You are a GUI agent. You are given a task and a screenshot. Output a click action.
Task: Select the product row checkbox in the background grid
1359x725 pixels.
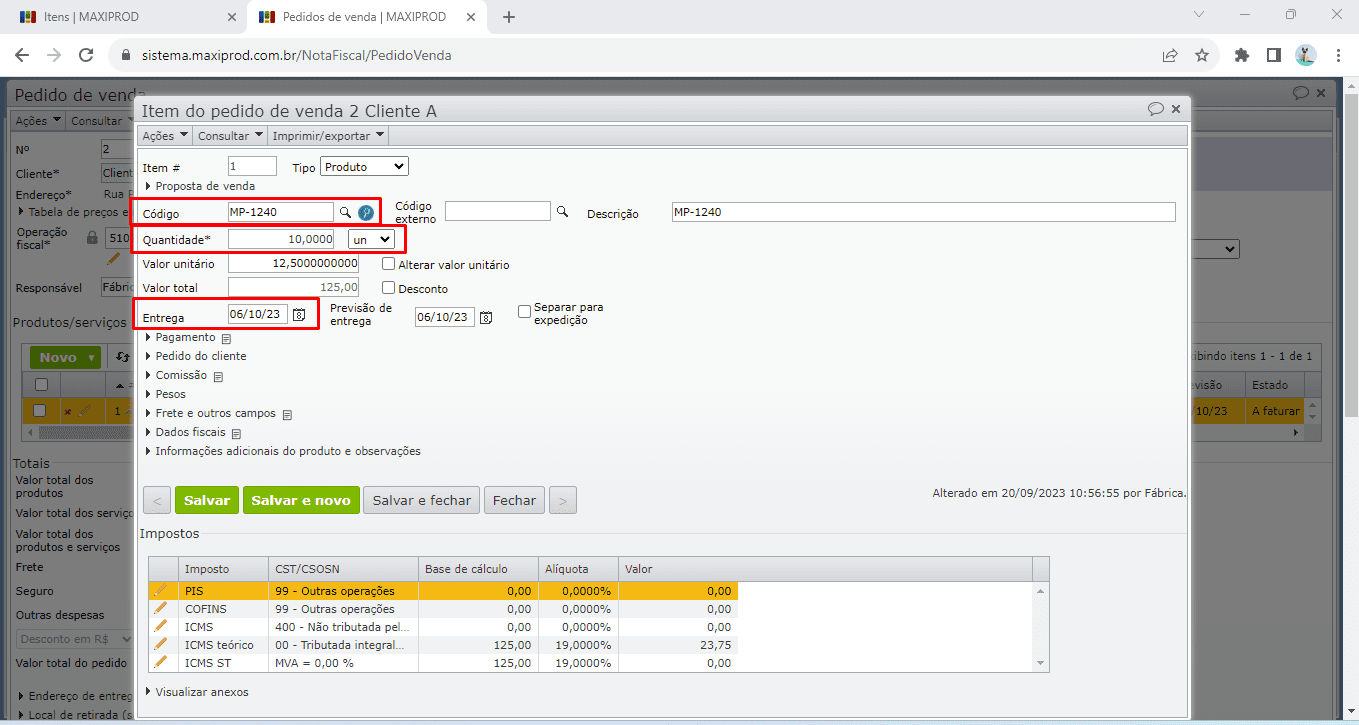pyautogui.click(x=41, y=410)
